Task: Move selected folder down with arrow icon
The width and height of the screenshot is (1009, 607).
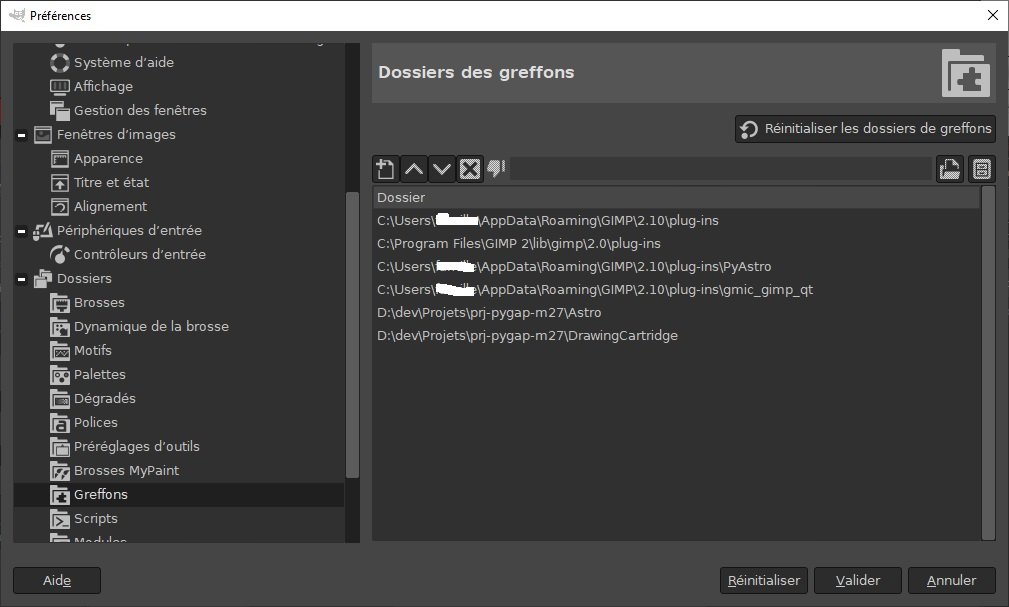Action: pyautogui.click(x=441, y=169)
